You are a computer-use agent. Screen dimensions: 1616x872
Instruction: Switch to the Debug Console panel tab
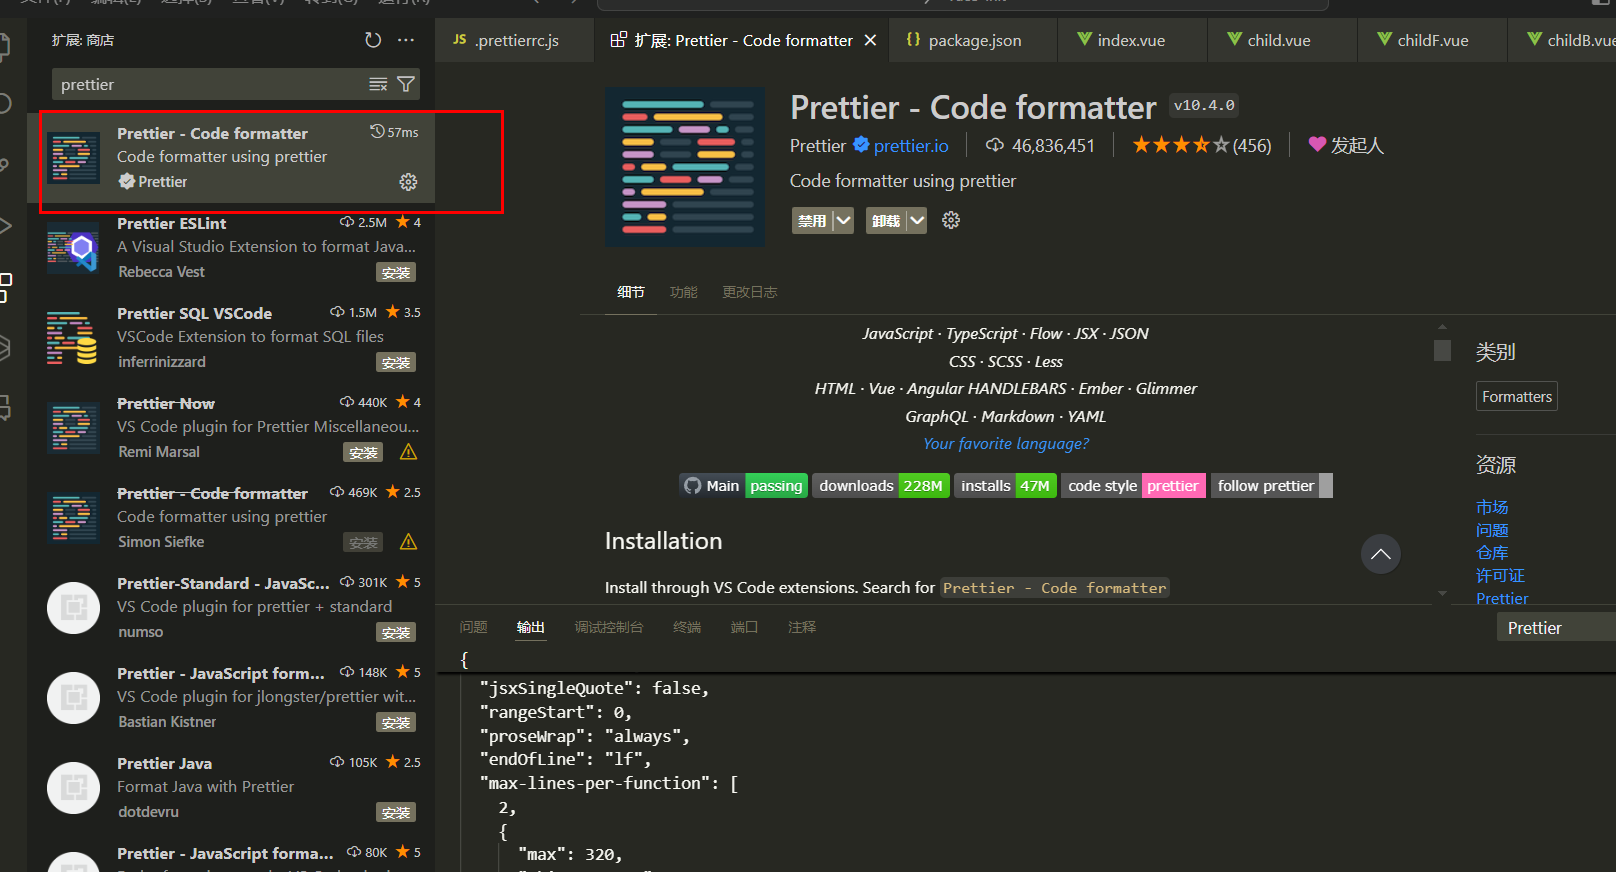coord(609,627)
